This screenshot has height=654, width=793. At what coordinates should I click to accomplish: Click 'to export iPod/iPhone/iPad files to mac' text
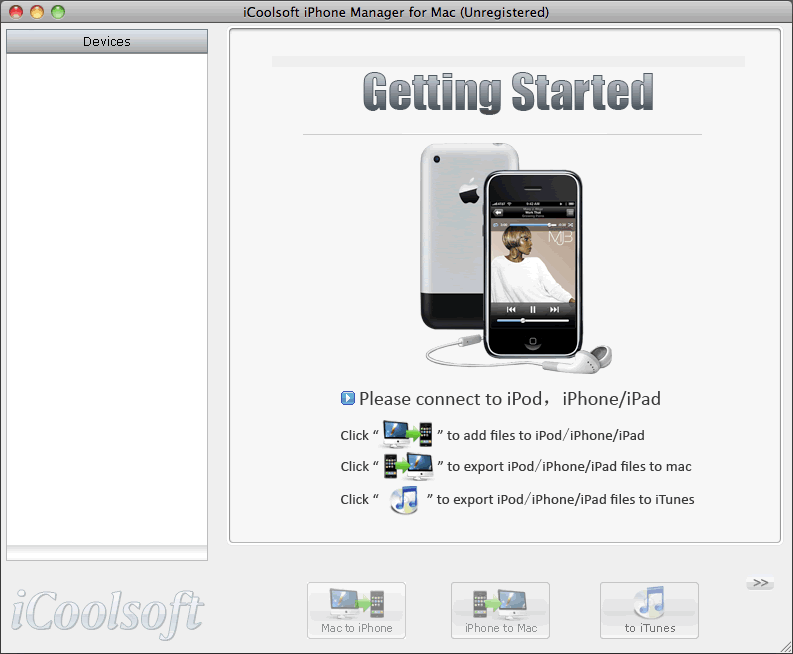pos(569,466)
